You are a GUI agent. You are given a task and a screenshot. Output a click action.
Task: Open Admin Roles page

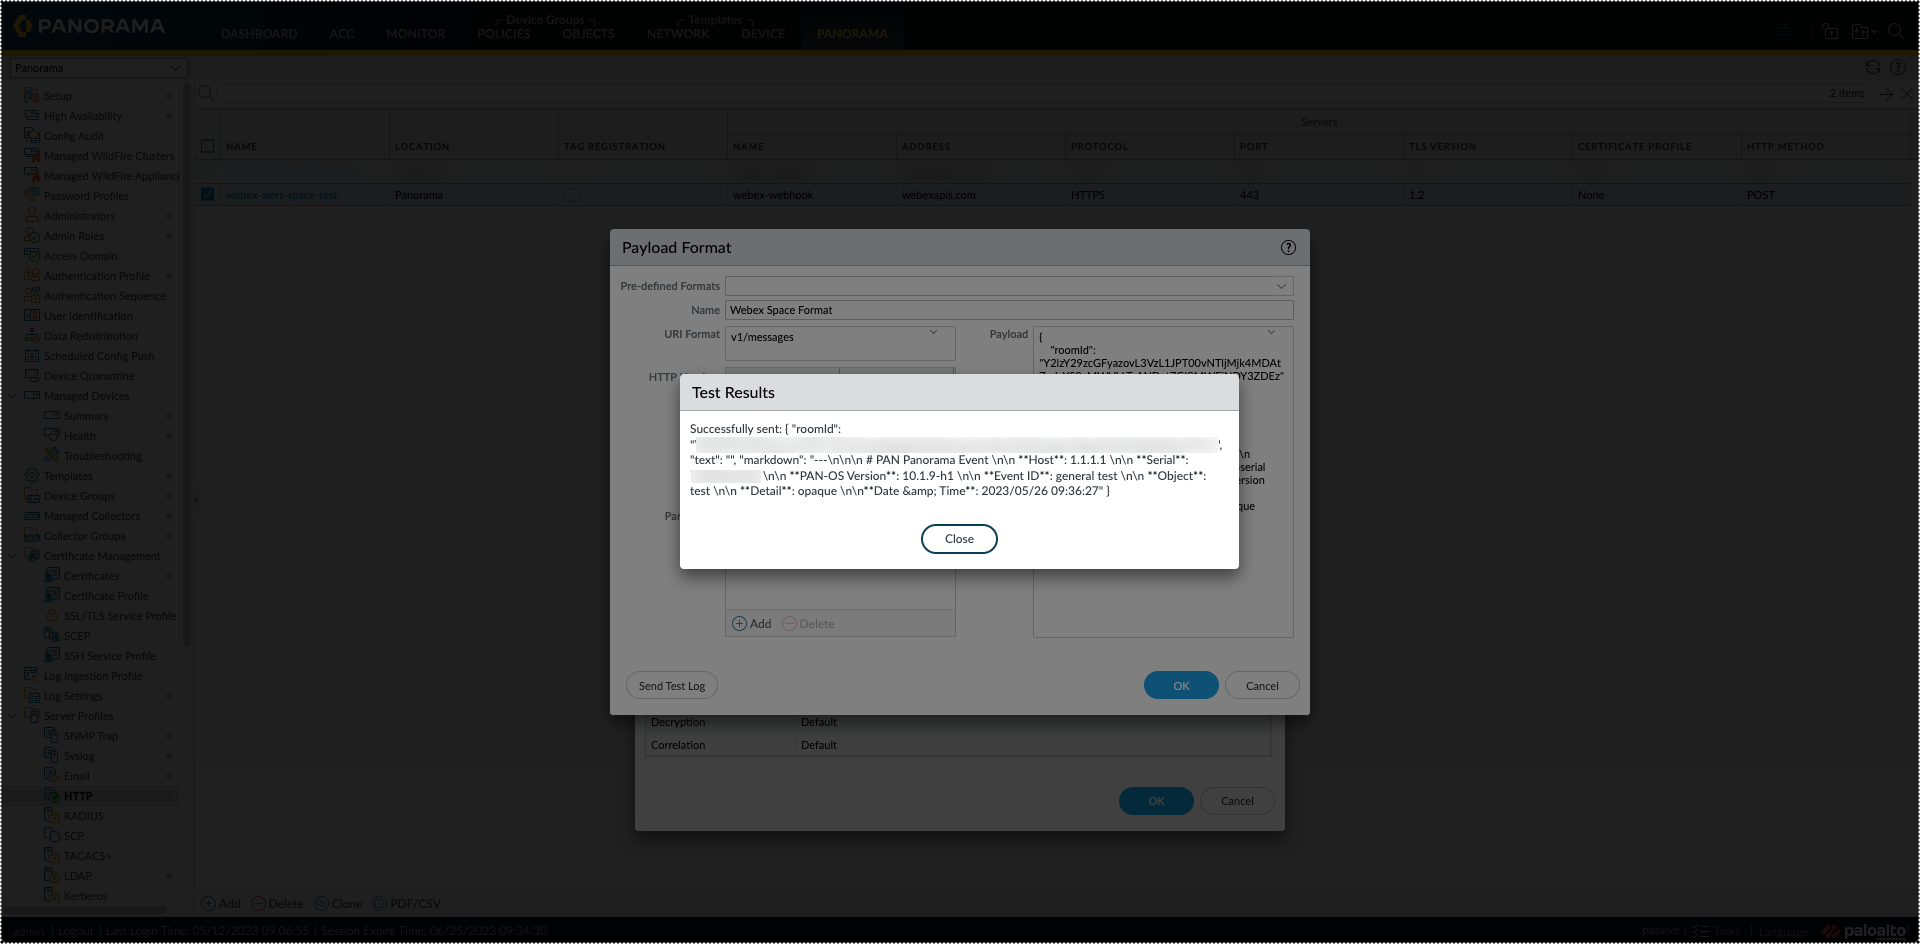tap(74, 236)
